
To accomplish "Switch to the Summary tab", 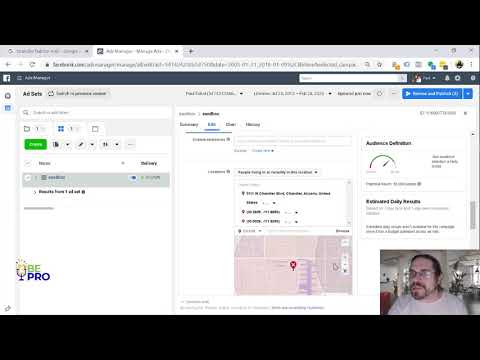I will [189, 124].
